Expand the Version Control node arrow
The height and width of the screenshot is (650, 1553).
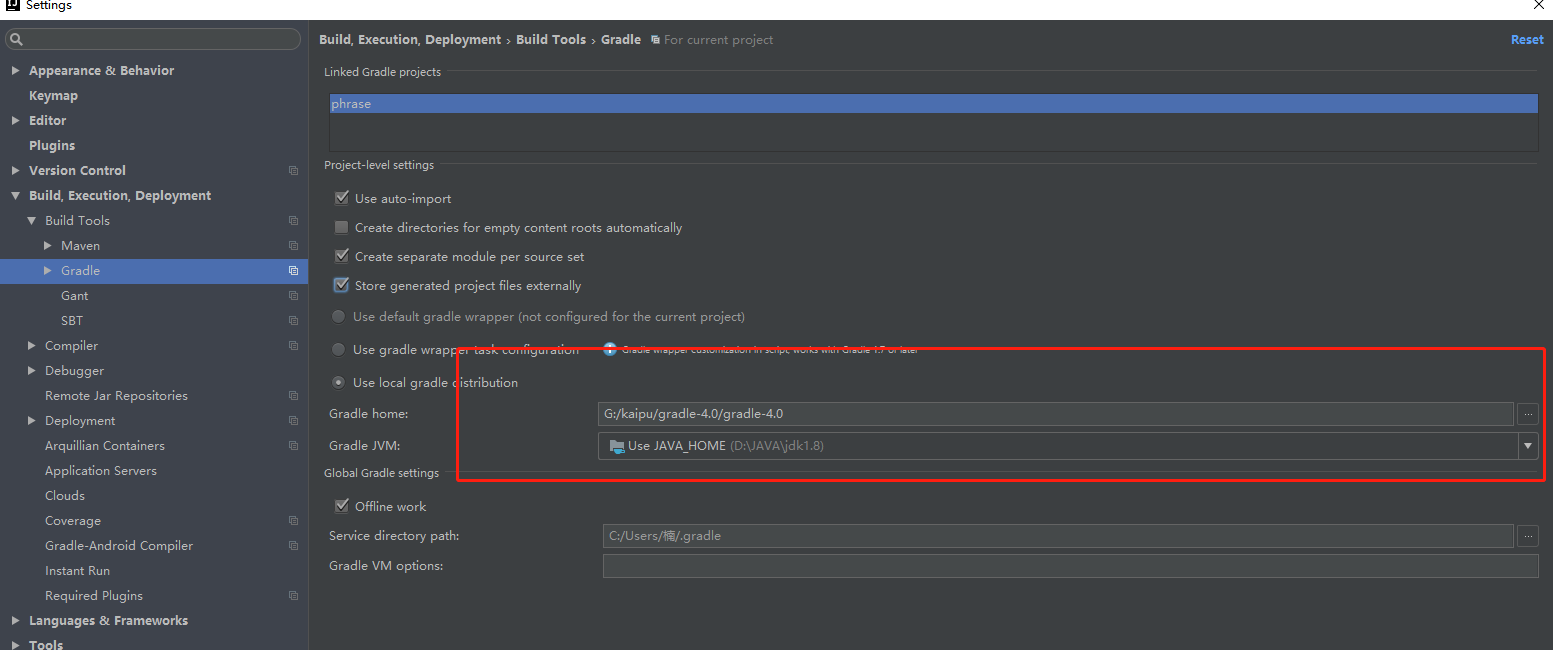pos(15,171)
